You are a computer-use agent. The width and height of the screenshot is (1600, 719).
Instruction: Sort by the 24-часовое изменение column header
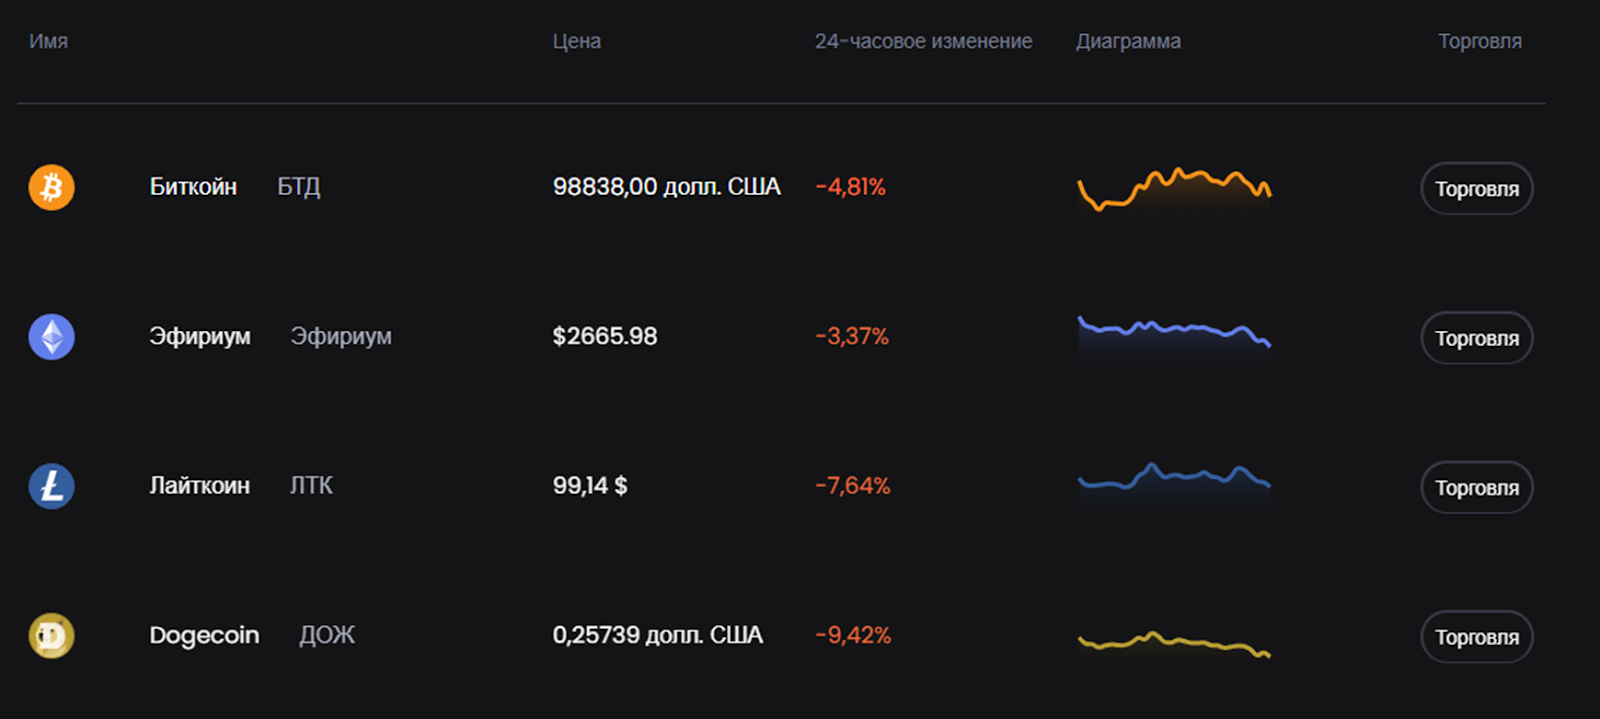[x=923, y=41]
